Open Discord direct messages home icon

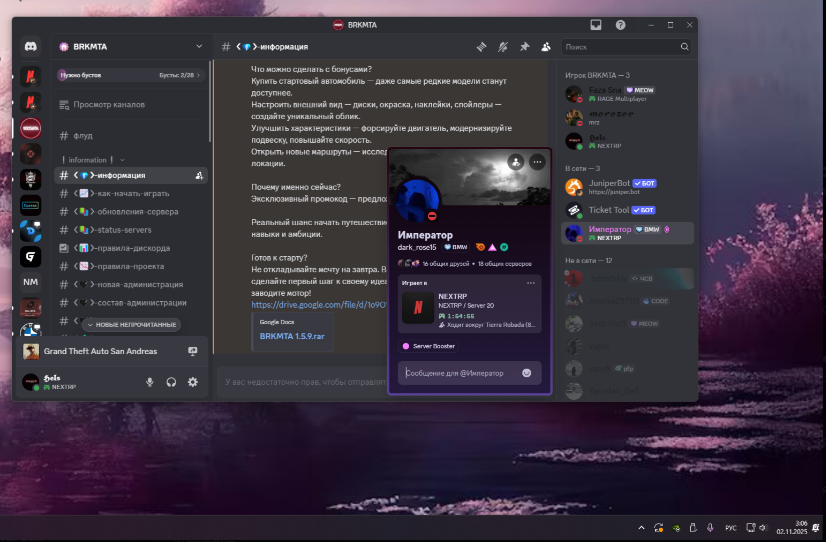coord(31,47)
